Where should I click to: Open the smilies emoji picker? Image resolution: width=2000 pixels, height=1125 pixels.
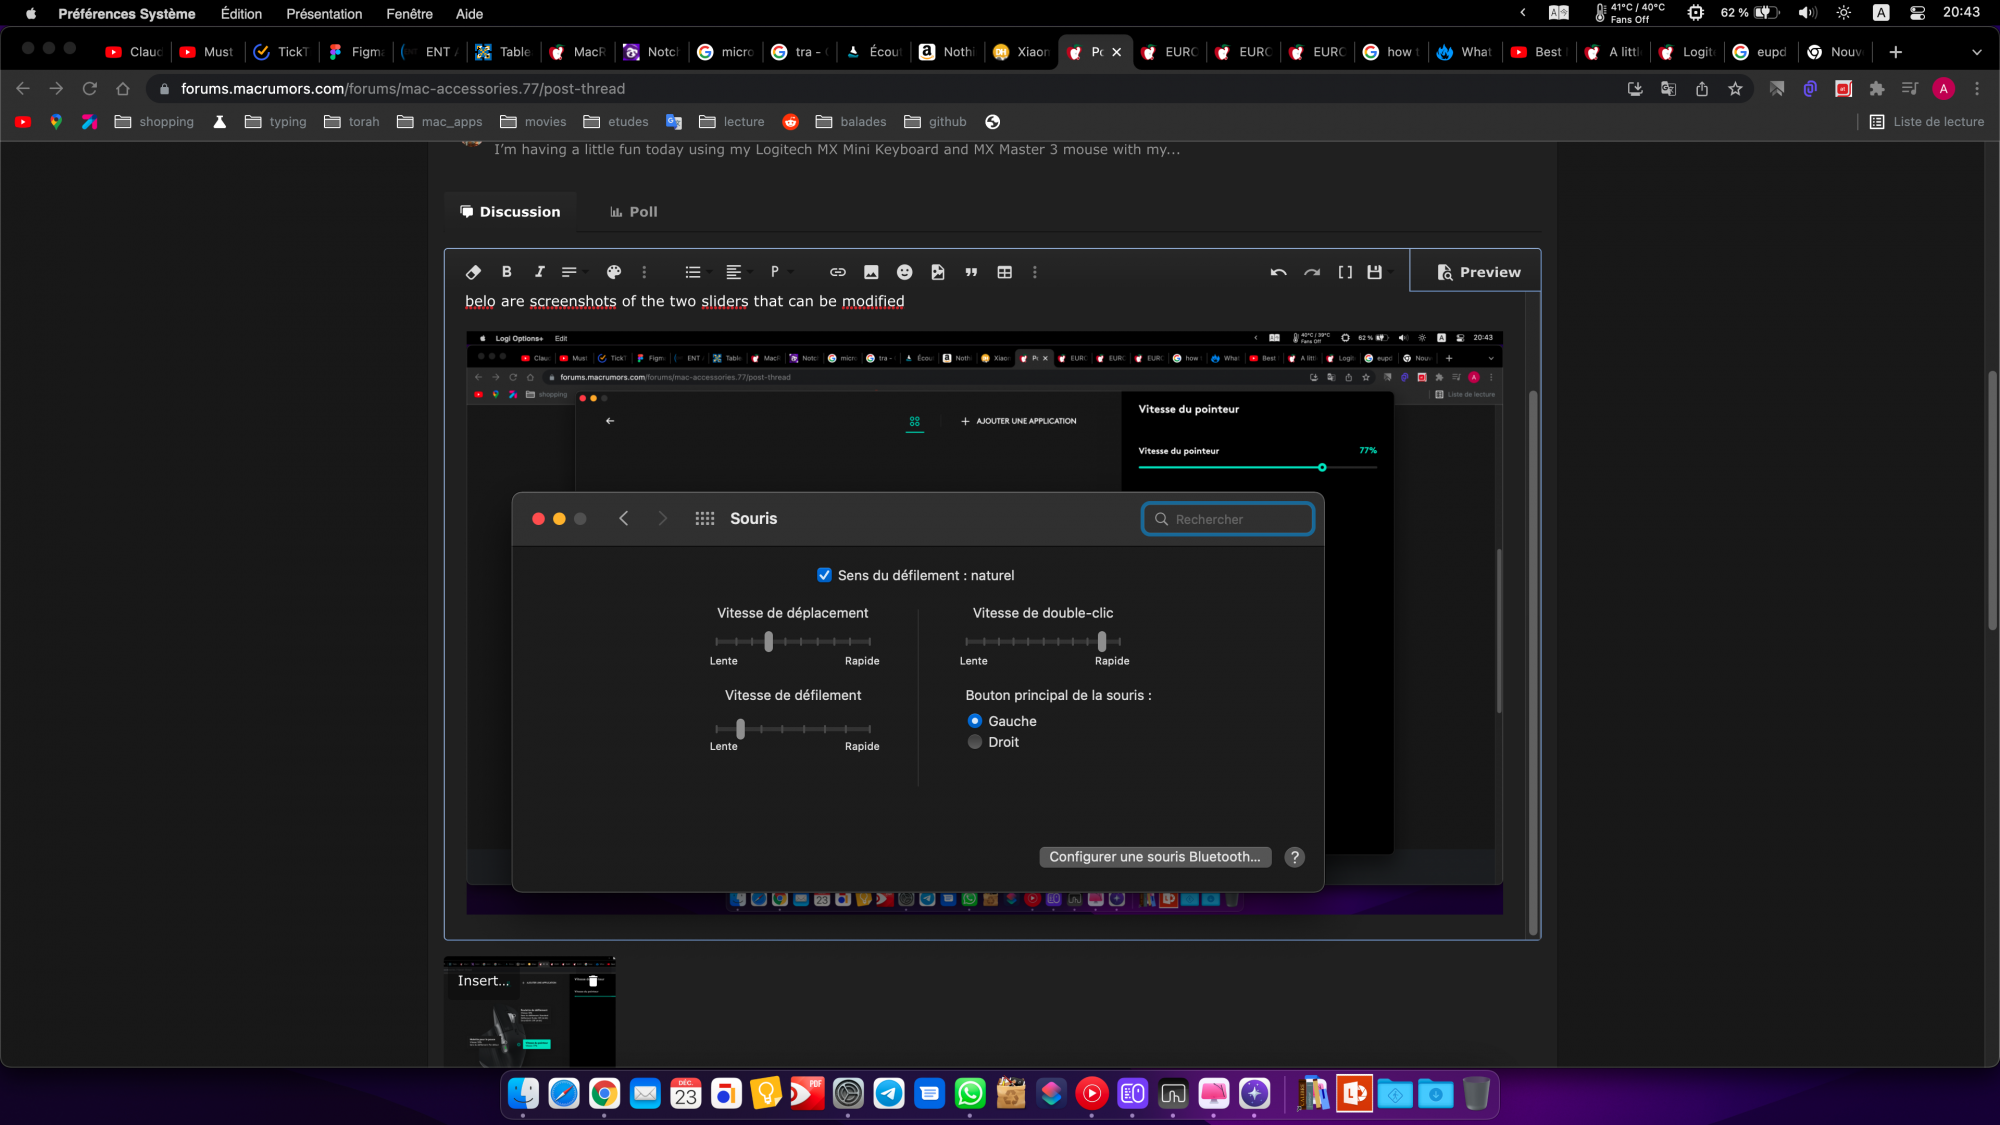point(904,272)
